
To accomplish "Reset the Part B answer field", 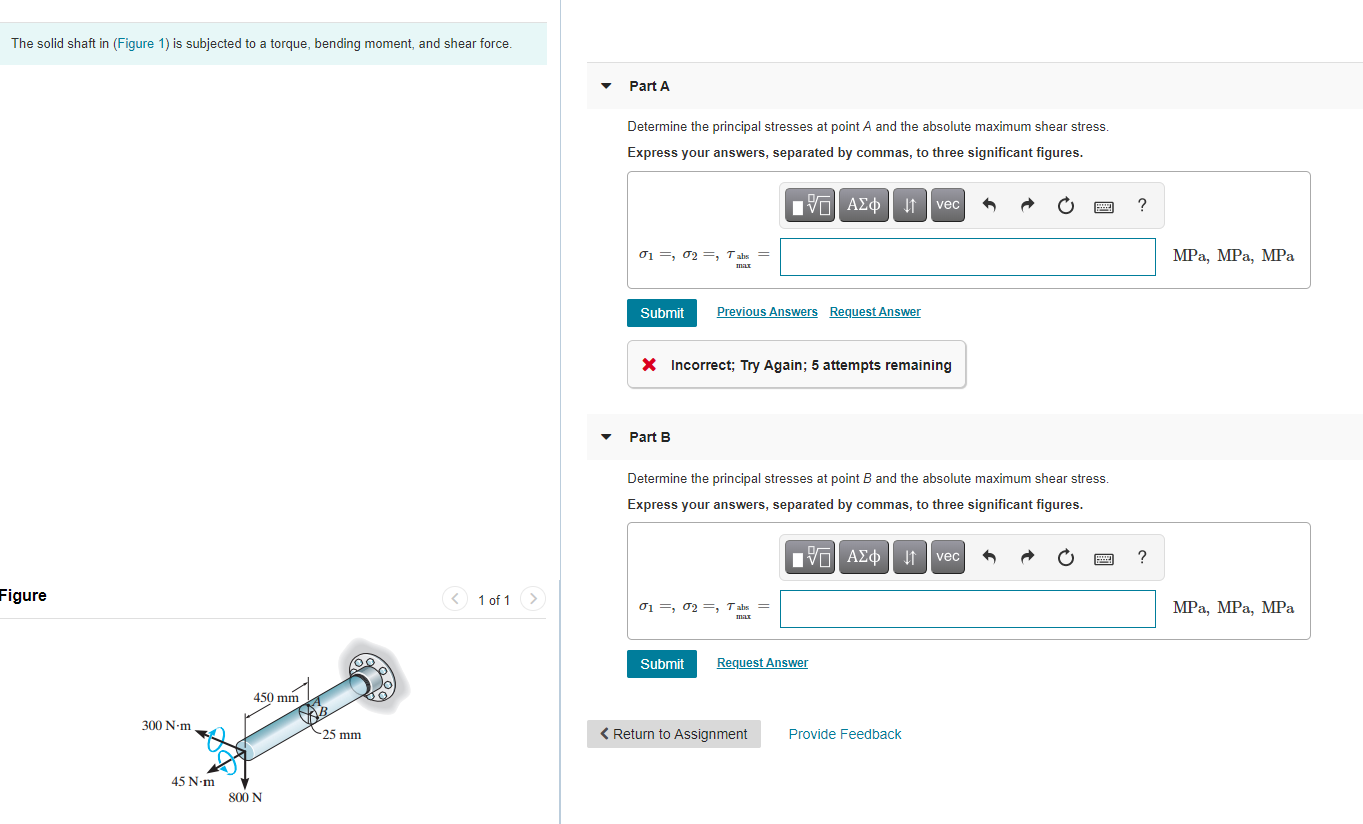I will [1065, 558].
